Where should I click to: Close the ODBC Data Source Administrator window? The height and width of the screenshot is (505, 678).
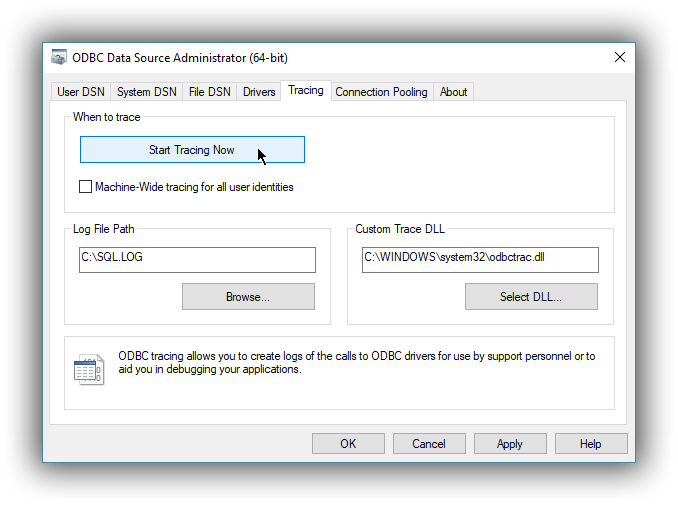pyautogui.click(x=620, y=57)
